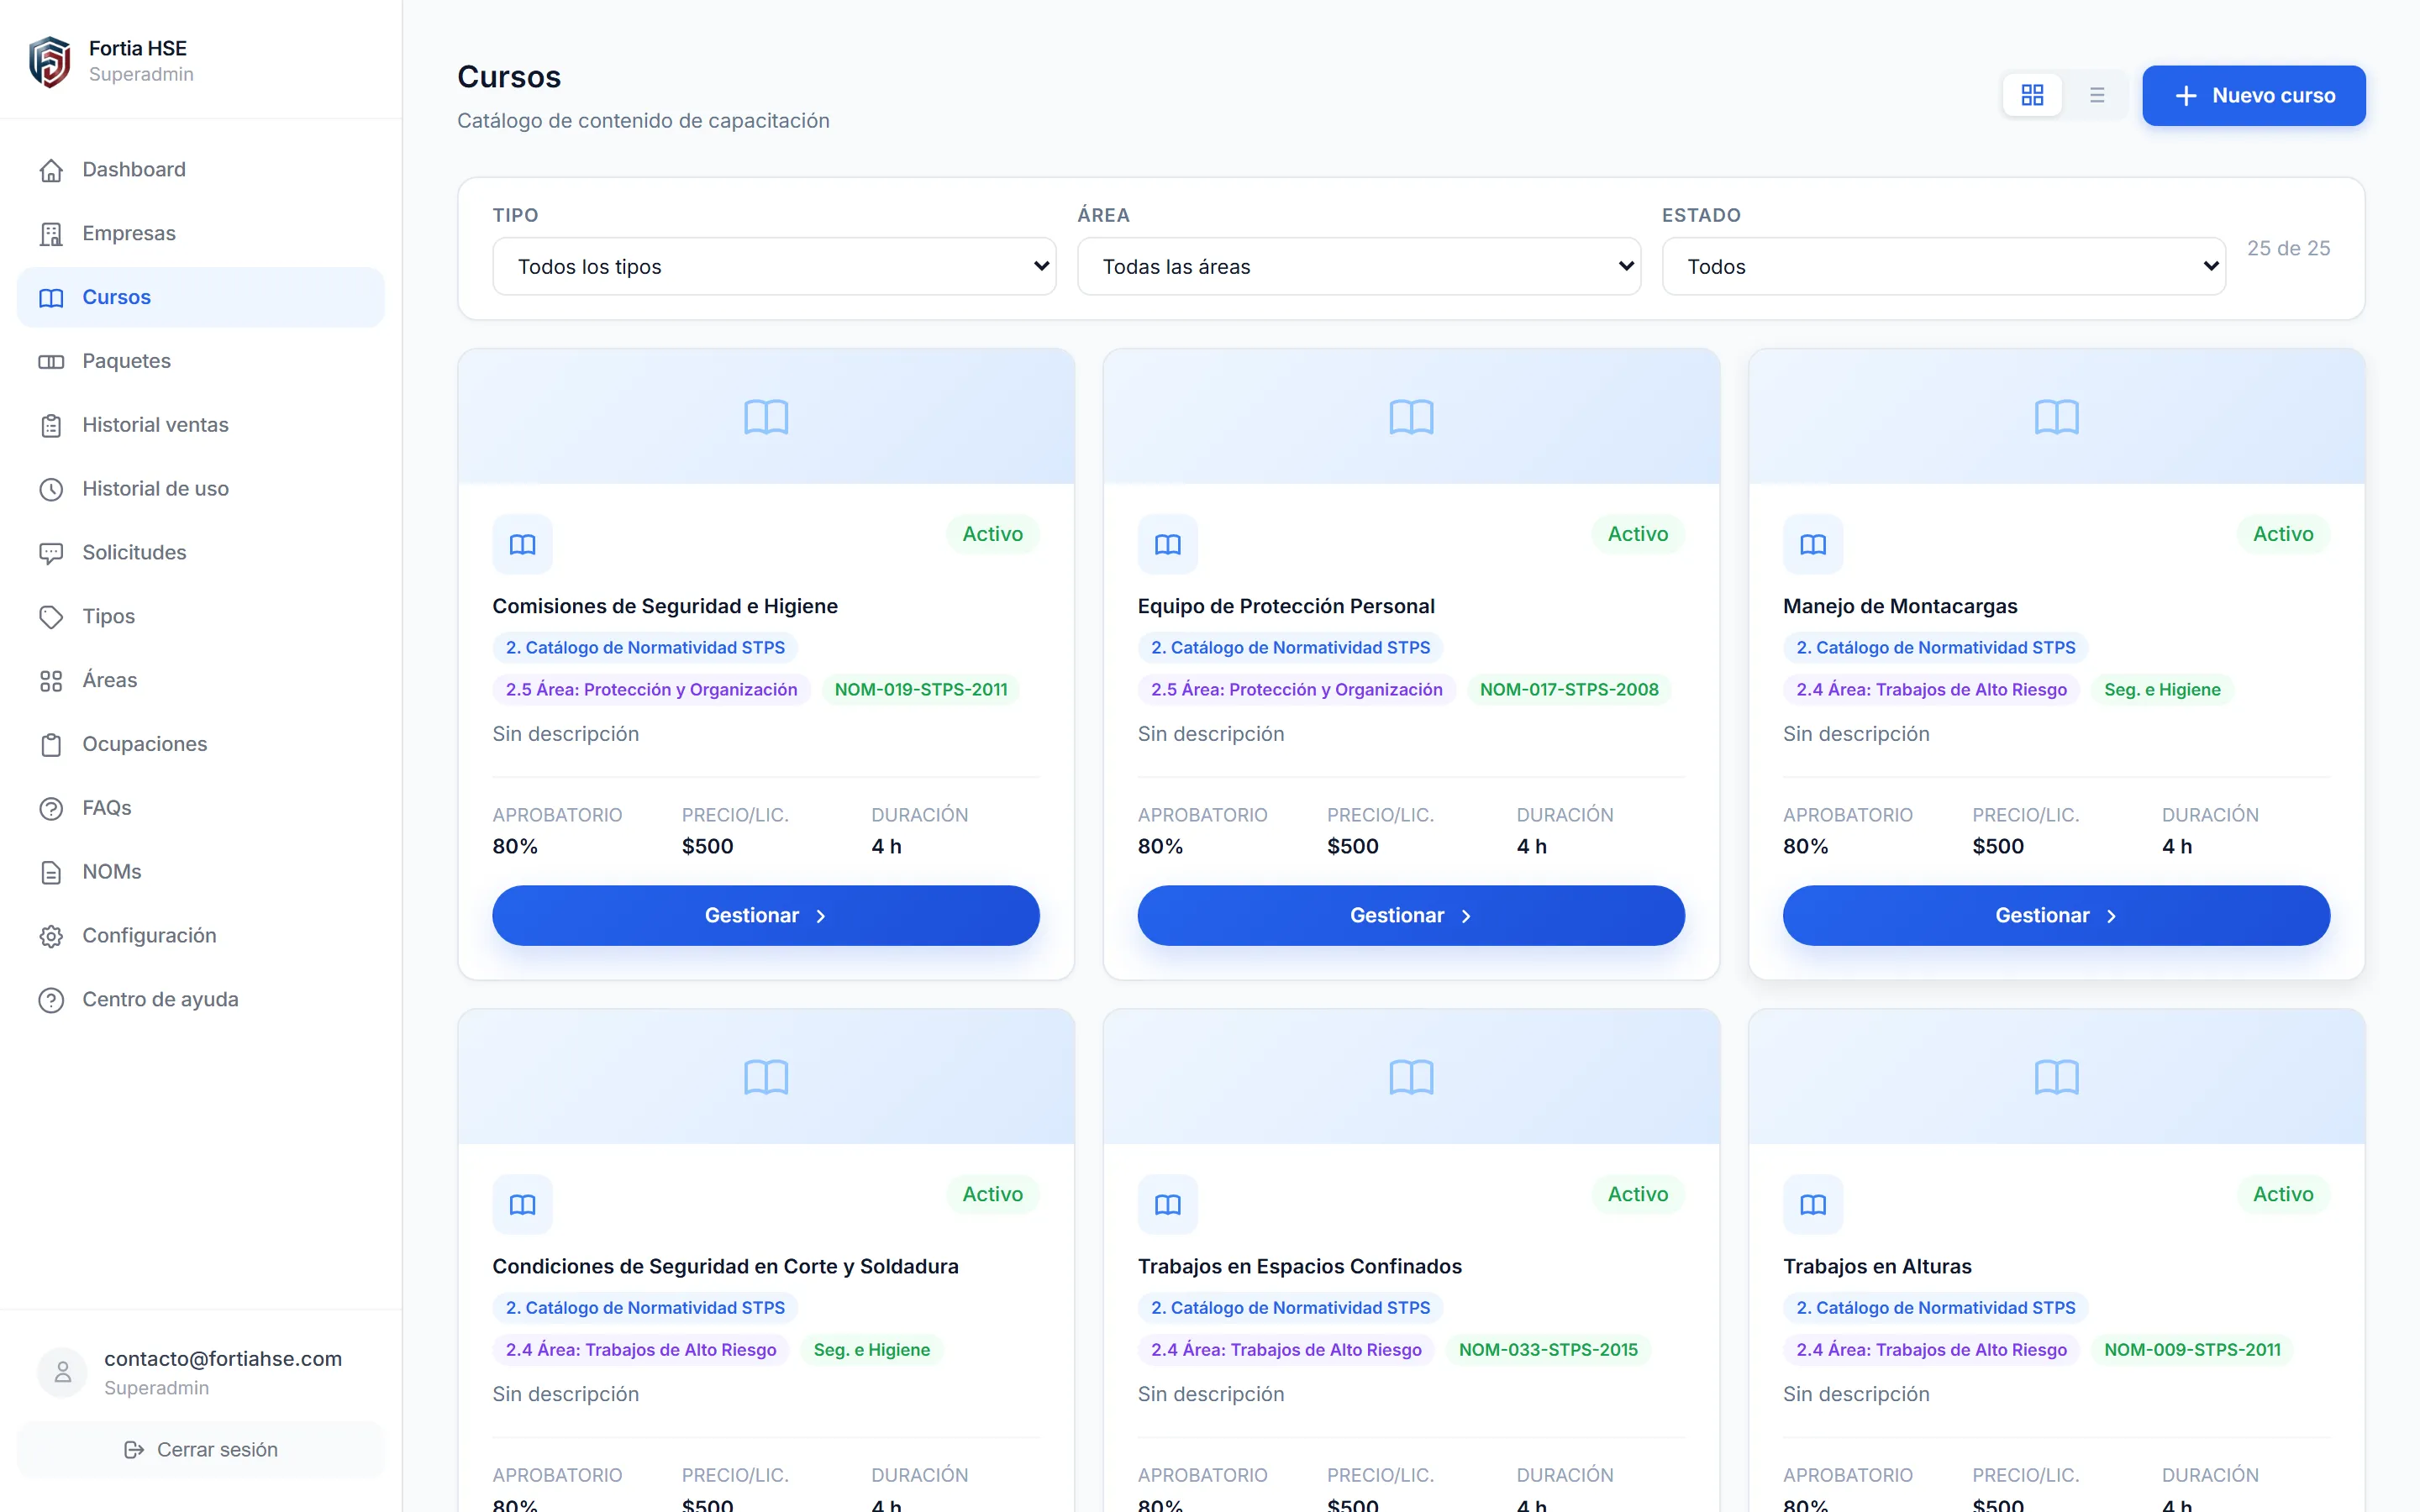Go to Dashboard in the sidebar
This screenshot has height=1512, width=2420.
(200, 170)
